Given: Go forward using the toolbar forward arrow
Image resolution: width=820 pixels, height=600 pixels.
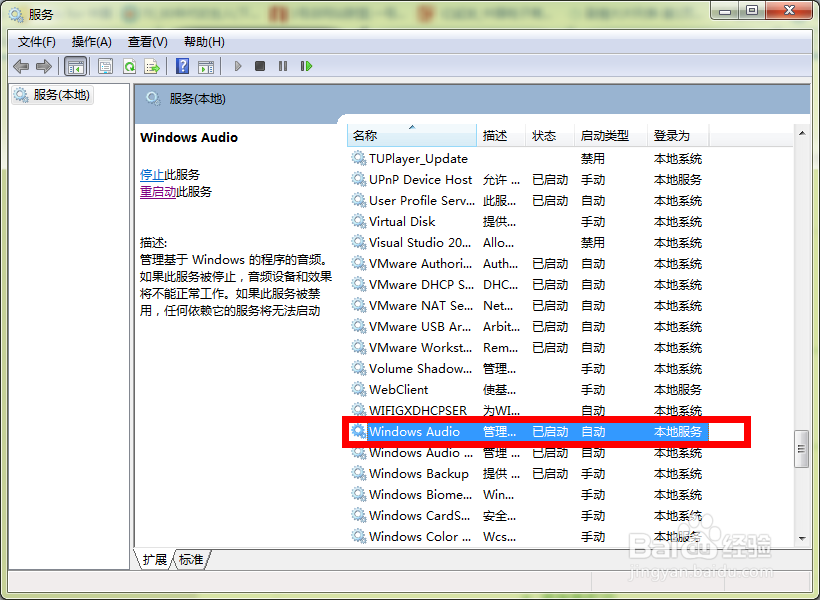Looking at the screenshot, I should pyautogui.click(x=43, y=66).
